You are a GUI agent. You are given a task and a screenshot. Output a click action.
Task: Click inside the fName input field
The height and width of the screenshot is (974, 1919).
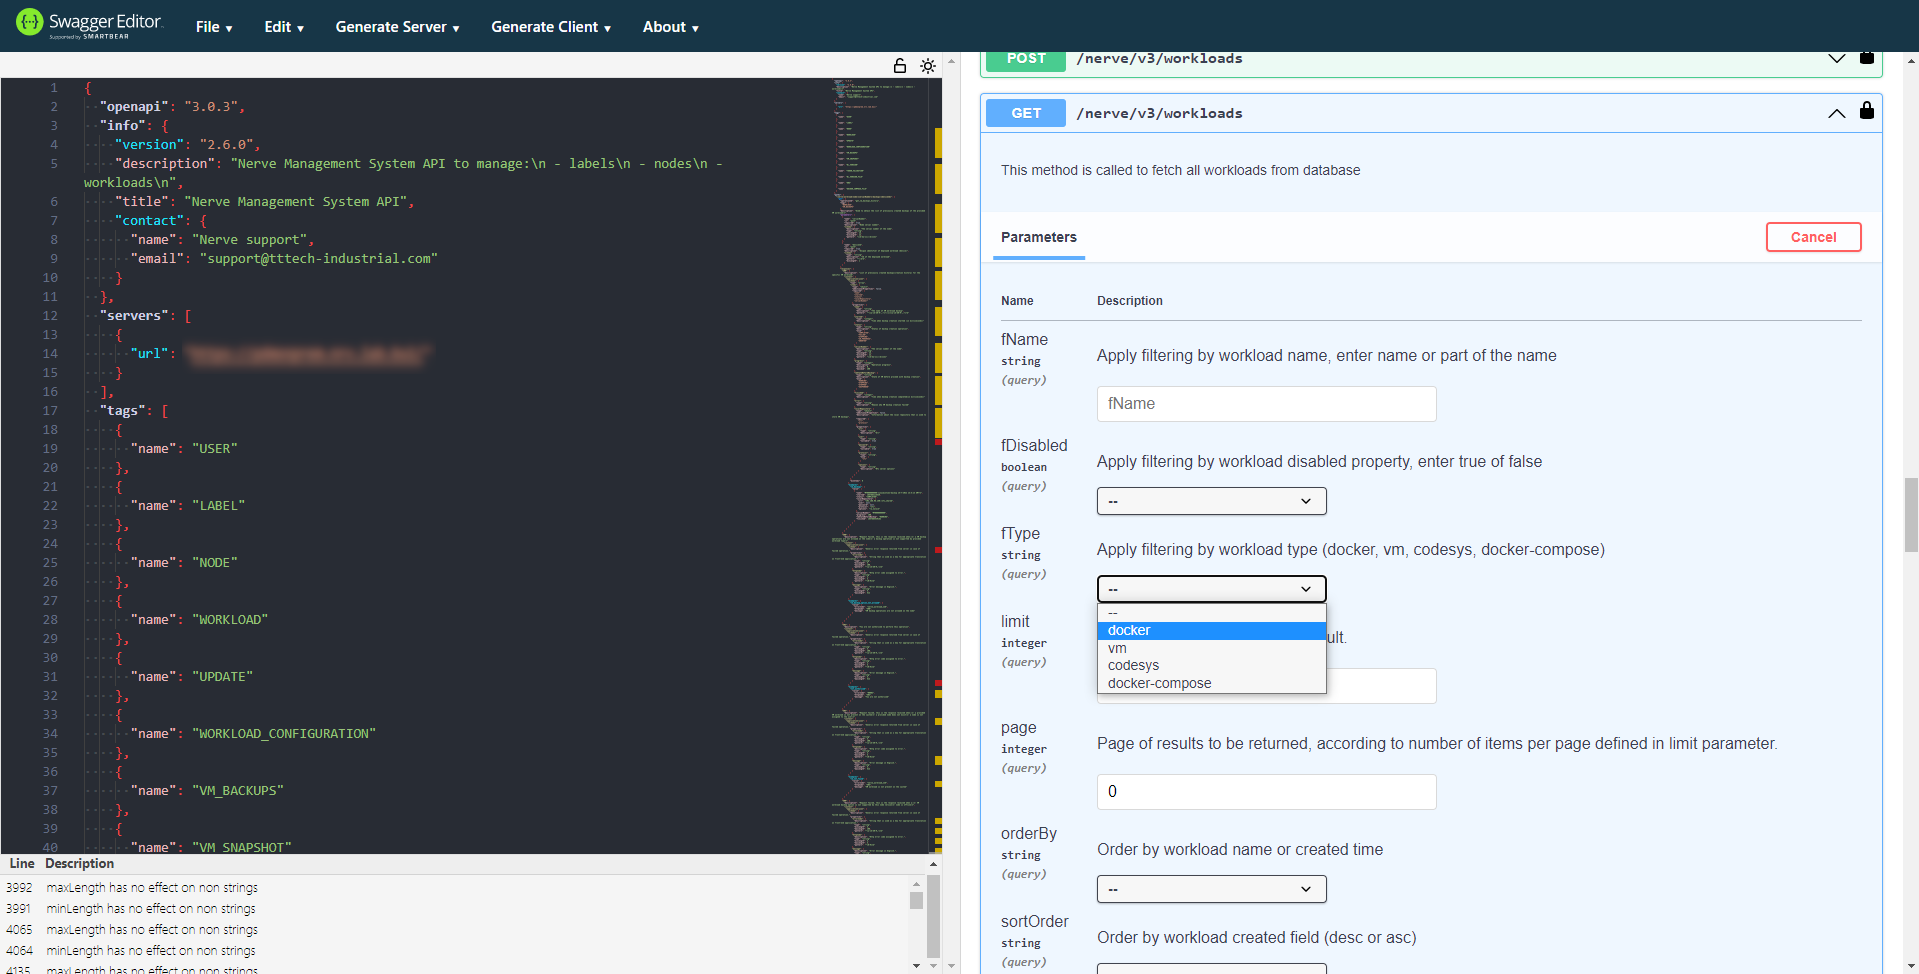click(x=1265, y=403)
